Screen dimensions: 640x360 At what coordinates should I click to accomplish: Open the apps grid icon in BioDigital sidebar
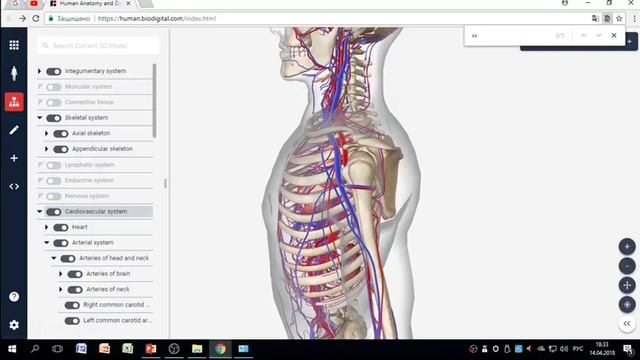tap(14, 45)
